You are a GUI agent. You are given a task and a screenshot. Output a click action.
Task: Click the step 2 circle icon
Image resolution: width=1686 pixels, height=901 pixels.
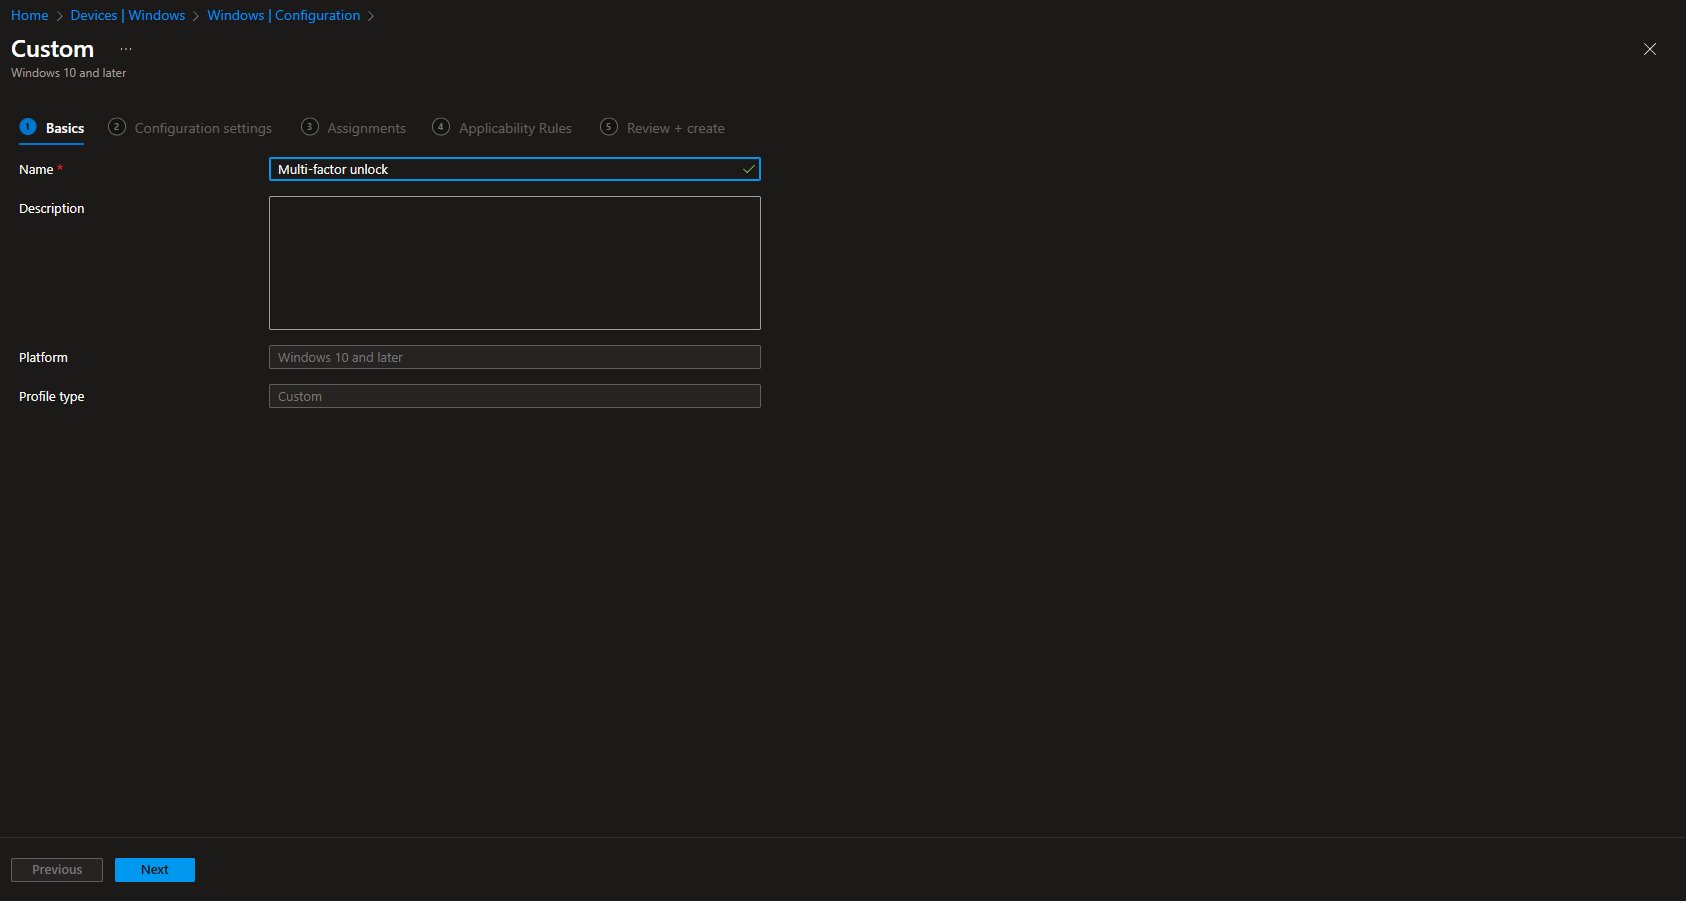pyautogui.click(x=116, y=127)
